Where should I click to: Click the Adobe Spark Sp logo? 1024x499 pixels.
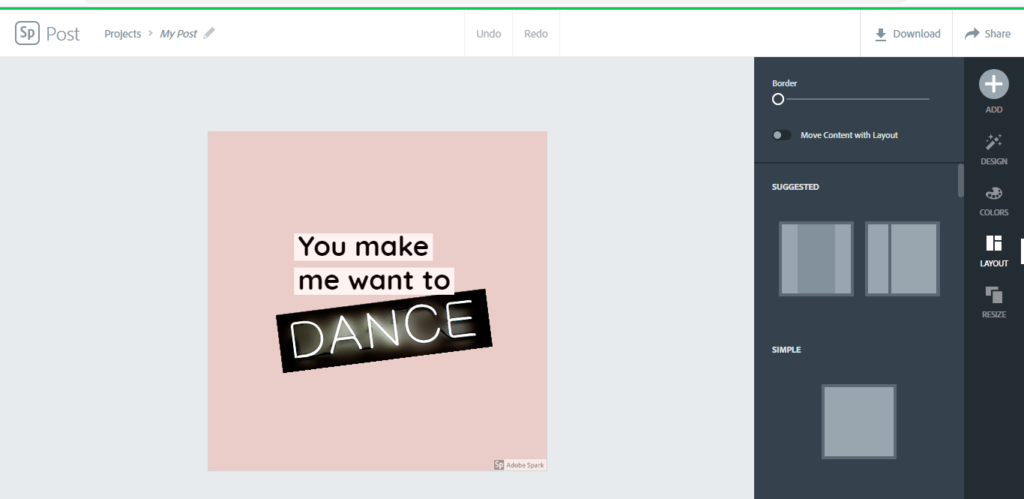pyautogui.click(x=27, y=33)
